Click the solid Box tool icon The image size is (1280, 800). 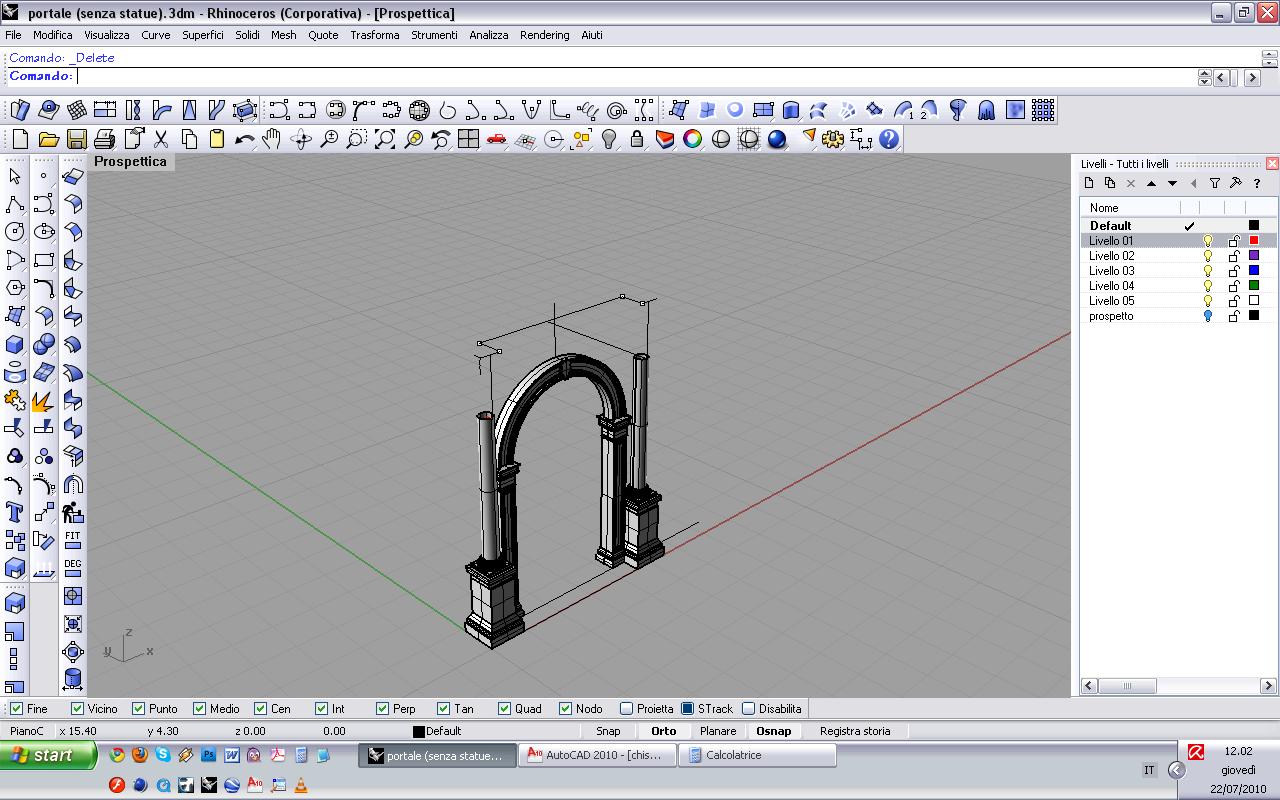coord(15,345)
